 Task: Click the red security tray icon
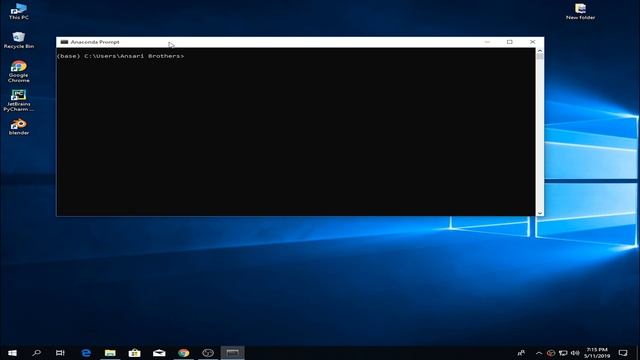551,353
